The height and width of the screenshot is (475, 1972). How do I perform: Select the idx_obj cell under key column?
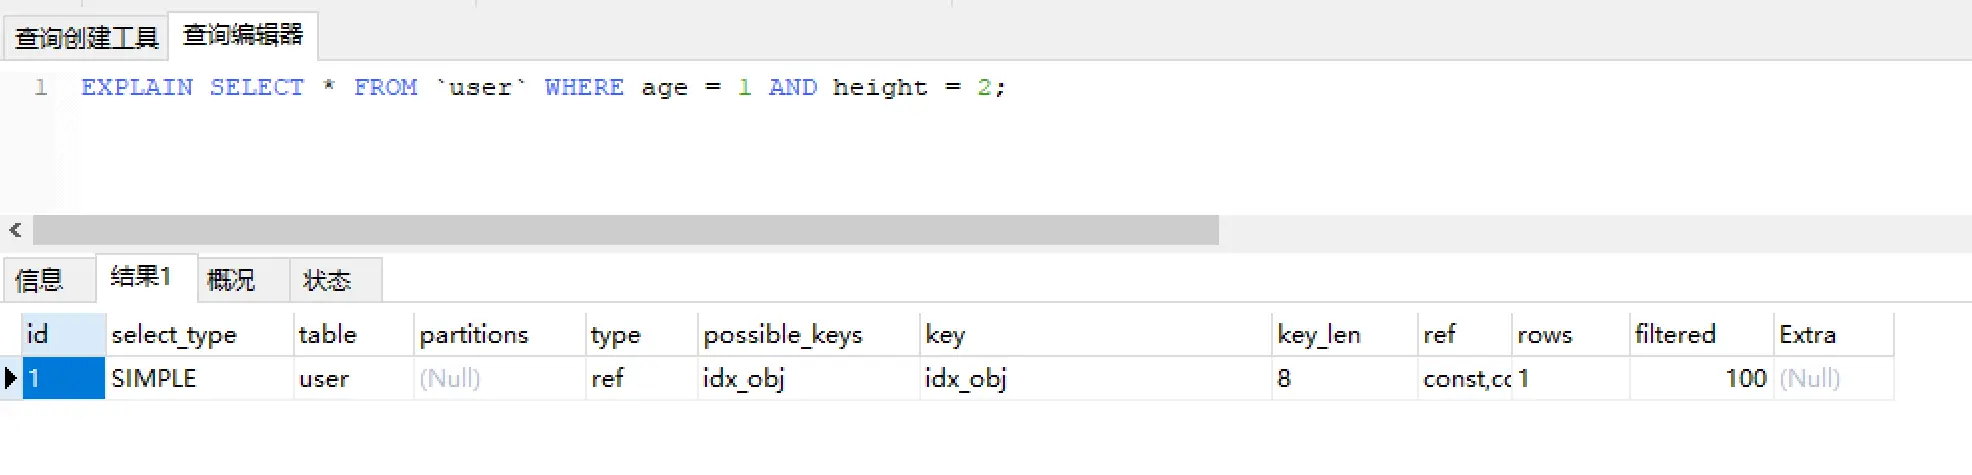tap(965, 378)
